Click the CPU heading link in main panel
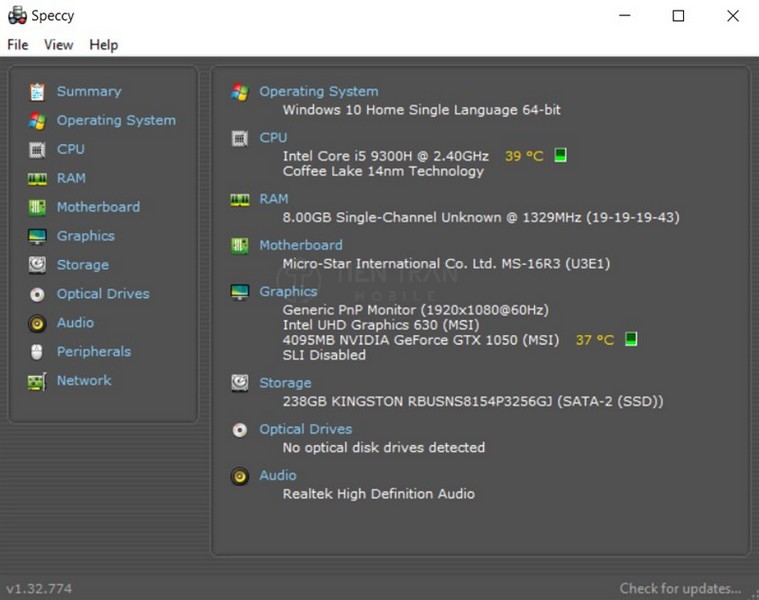 273,137
